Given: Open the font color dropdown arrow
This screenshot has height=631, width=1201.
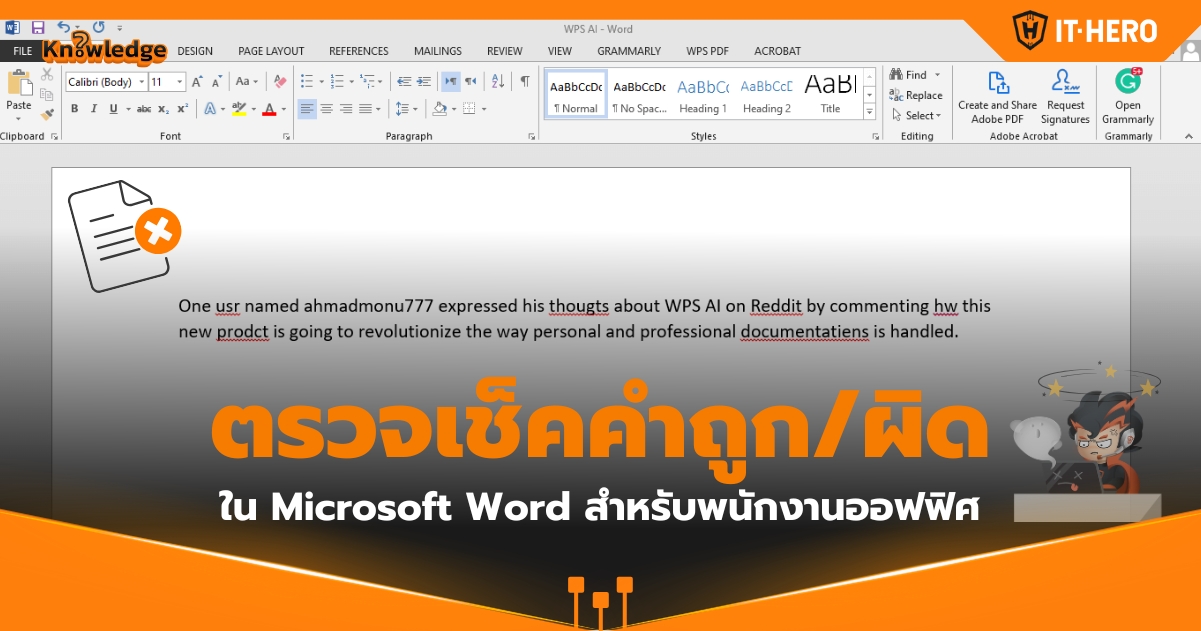Looking at the screenshot, I should (x=283, y=109).
